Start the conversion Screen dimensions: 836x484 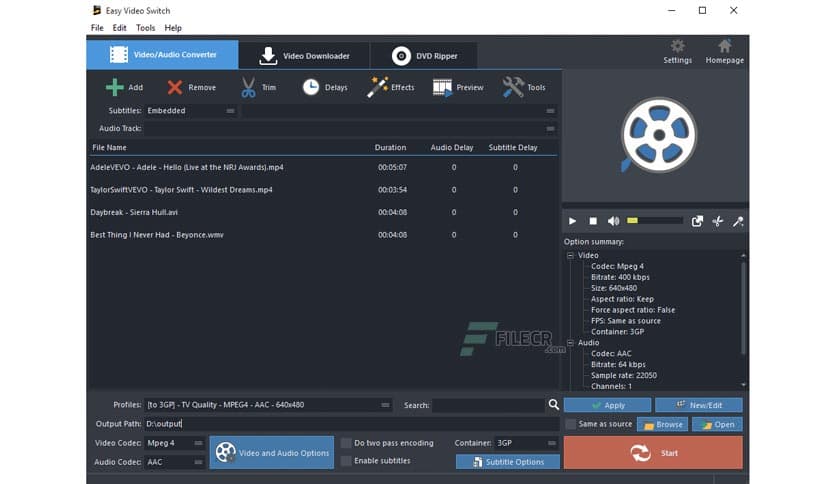[x=653, y=453]
